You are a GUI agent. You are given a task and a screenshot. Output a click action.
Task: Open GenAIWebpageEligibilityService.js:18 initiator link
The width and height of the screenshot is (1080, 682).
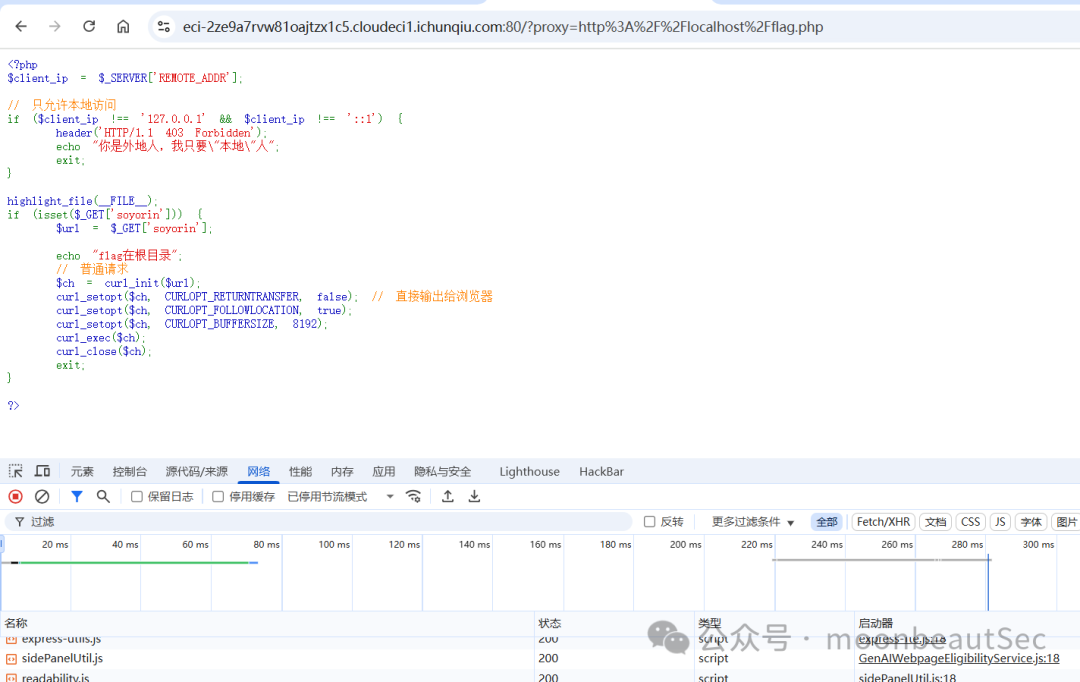click(x=959, y=658)
